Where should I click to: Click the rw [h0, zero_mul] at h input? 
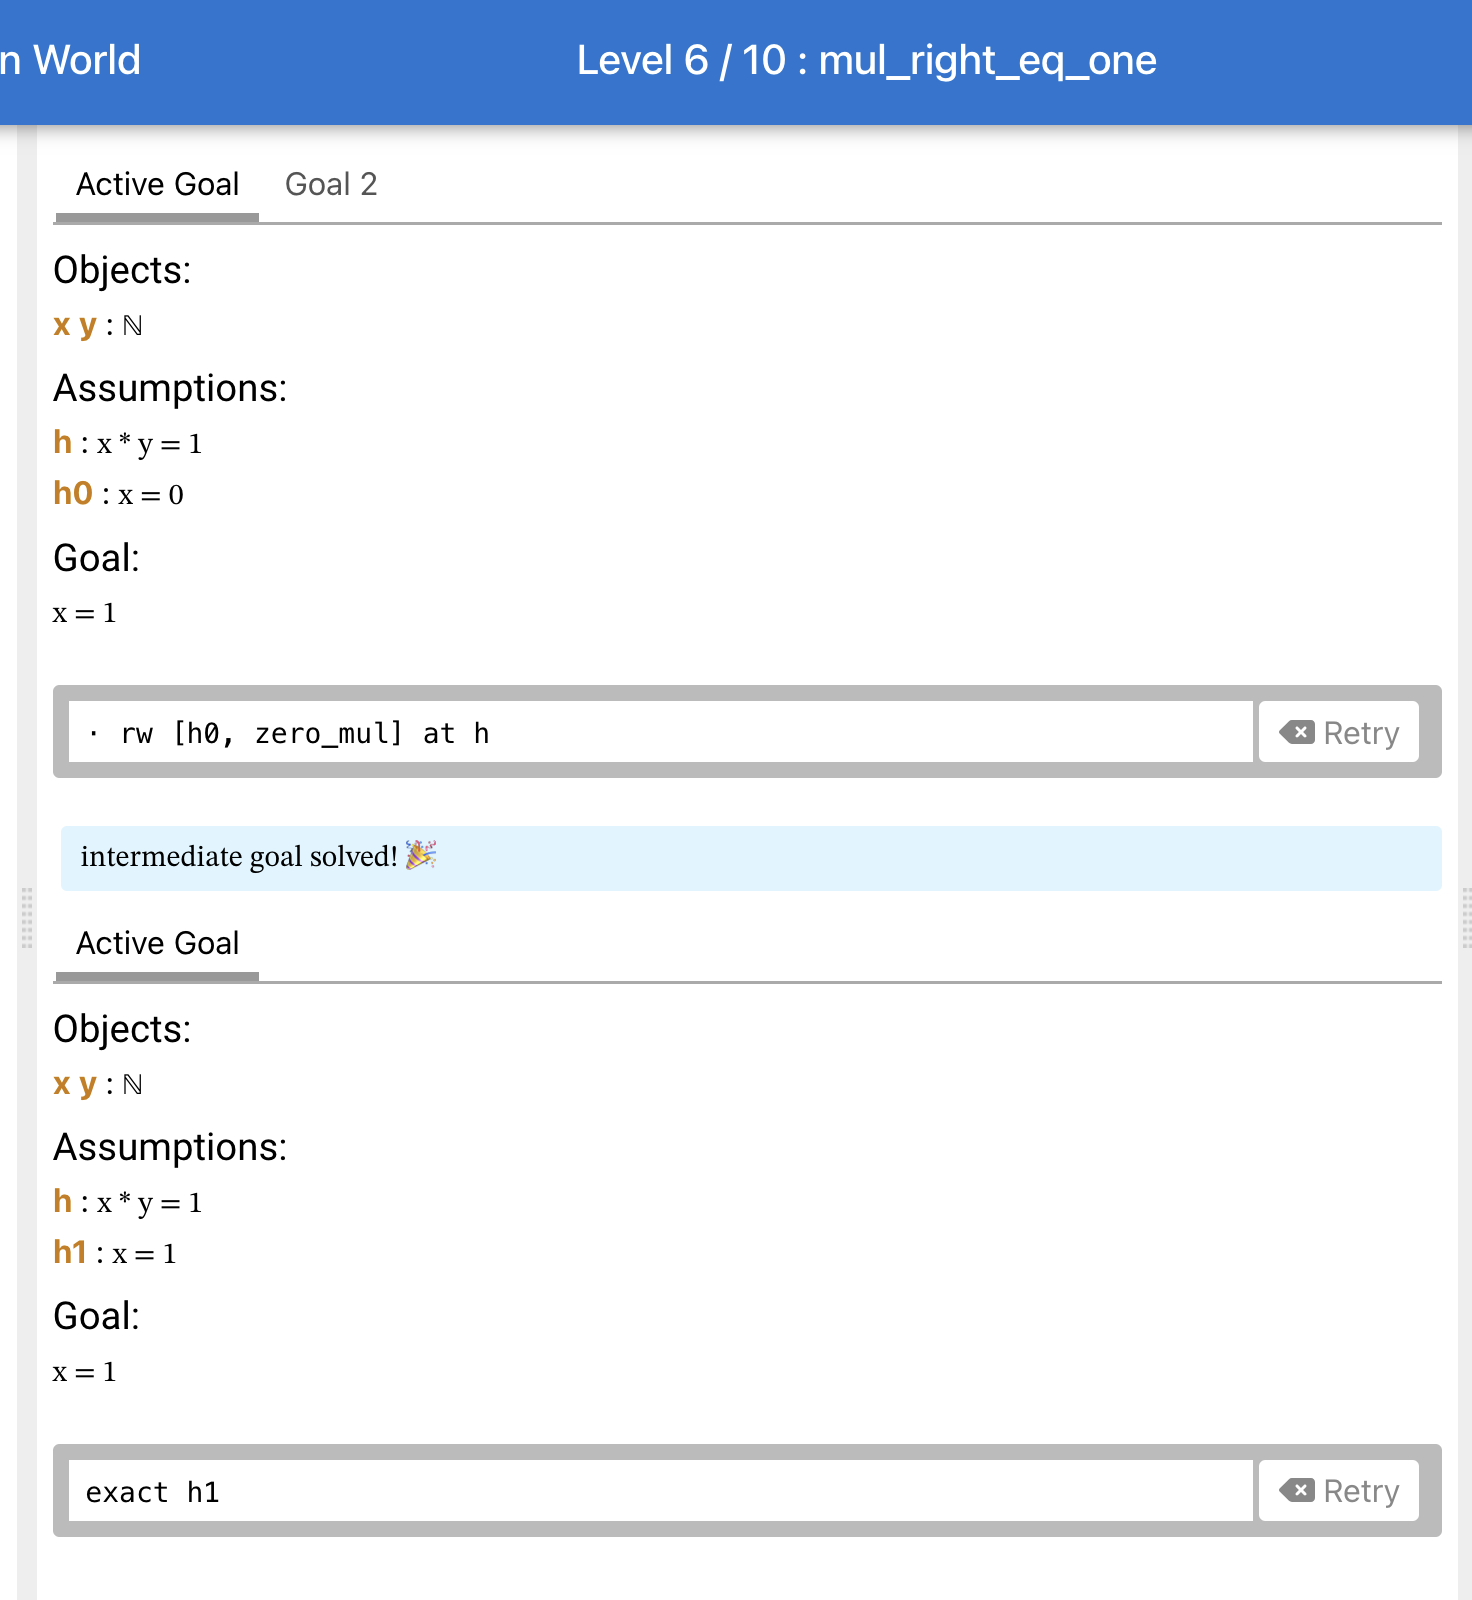[660, 732]
